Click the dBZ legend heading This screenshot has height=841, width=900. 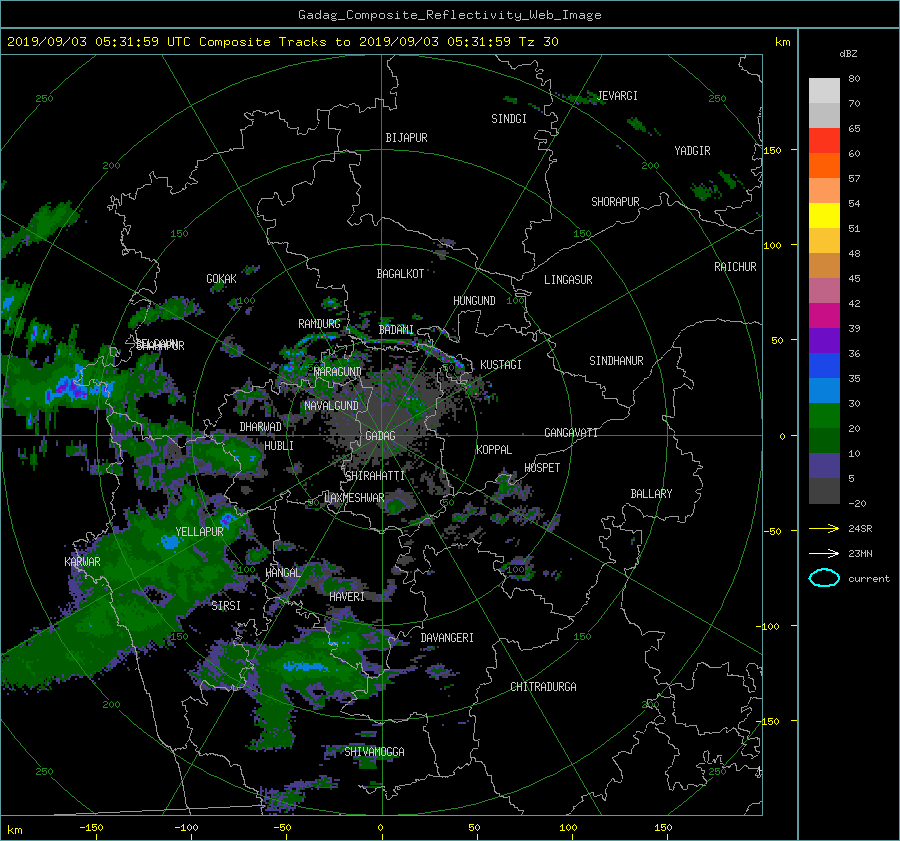[x=848, y=54]
